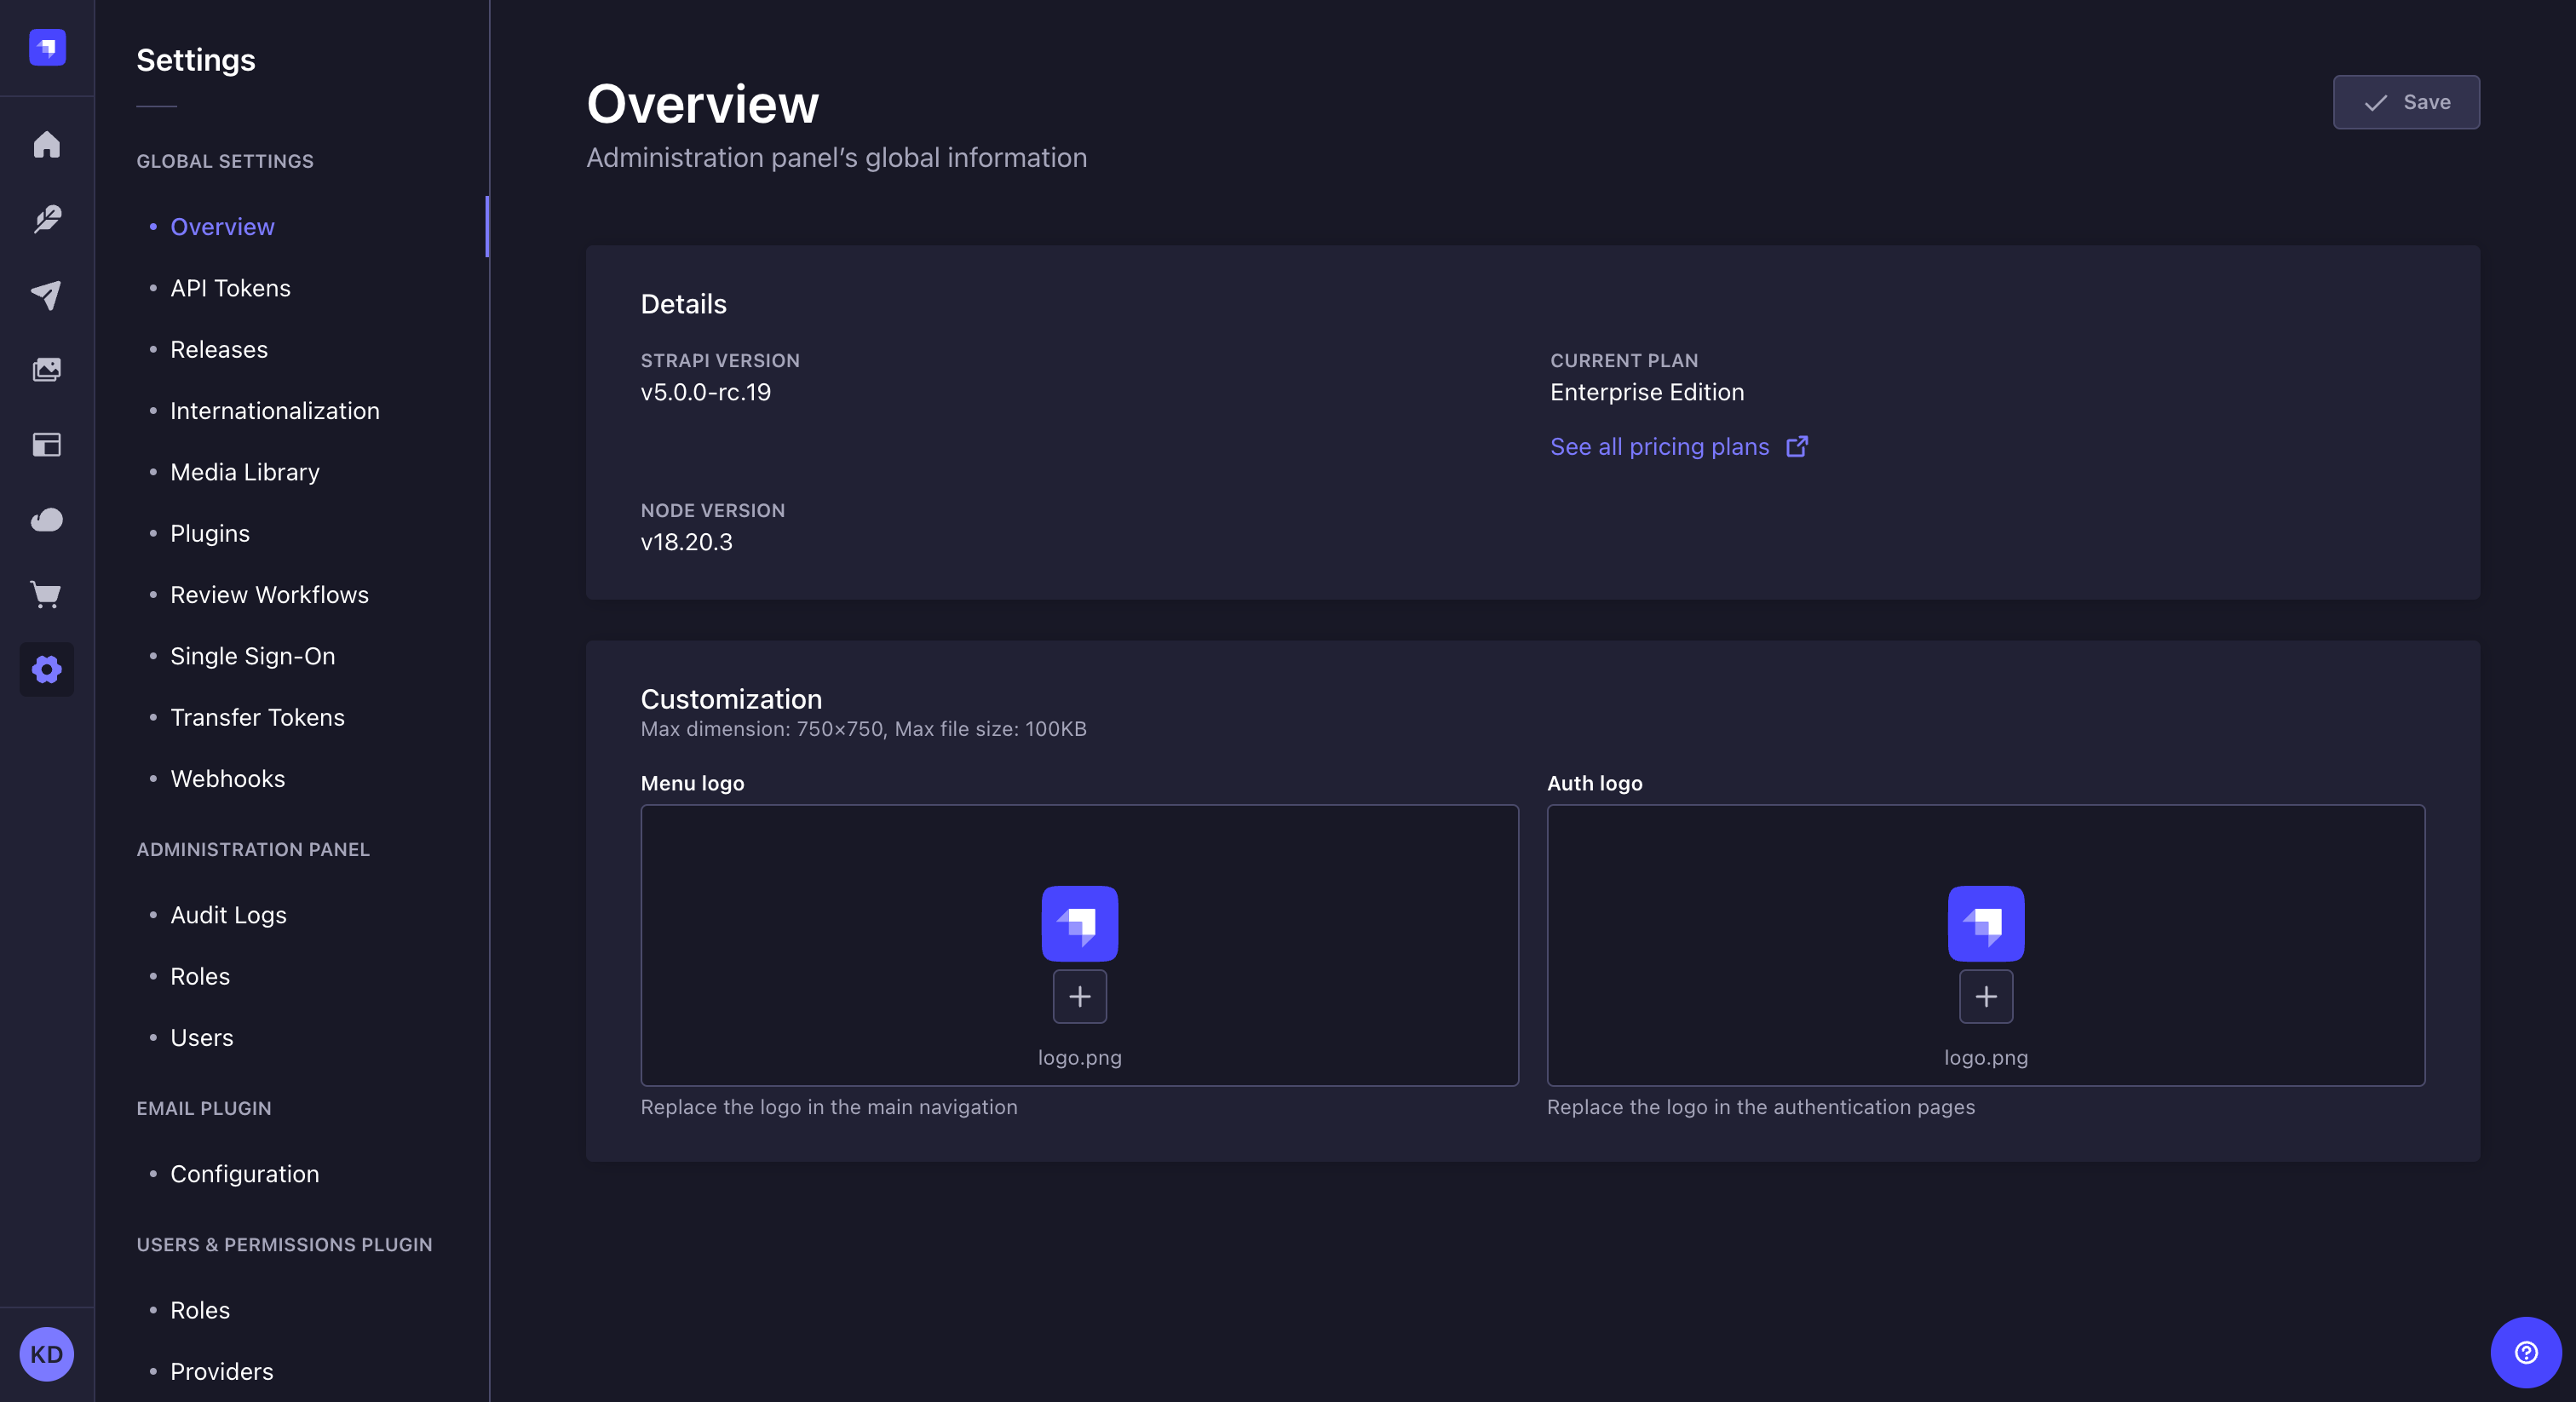Click the KD profile avatar
Viewport: 2576px width, 1402px height.
click(46, 1354)
